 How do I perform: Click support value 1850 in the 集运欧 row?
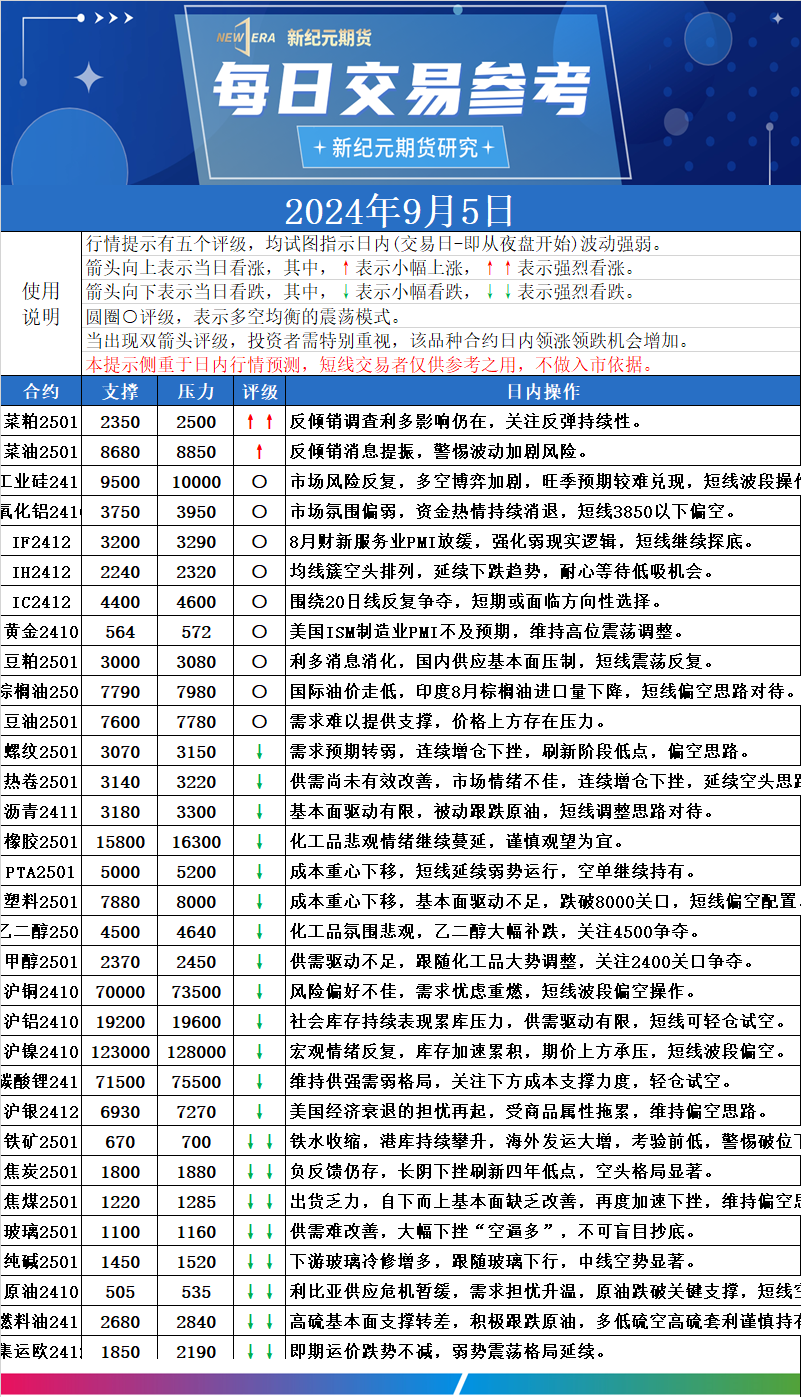(121, 1352)
